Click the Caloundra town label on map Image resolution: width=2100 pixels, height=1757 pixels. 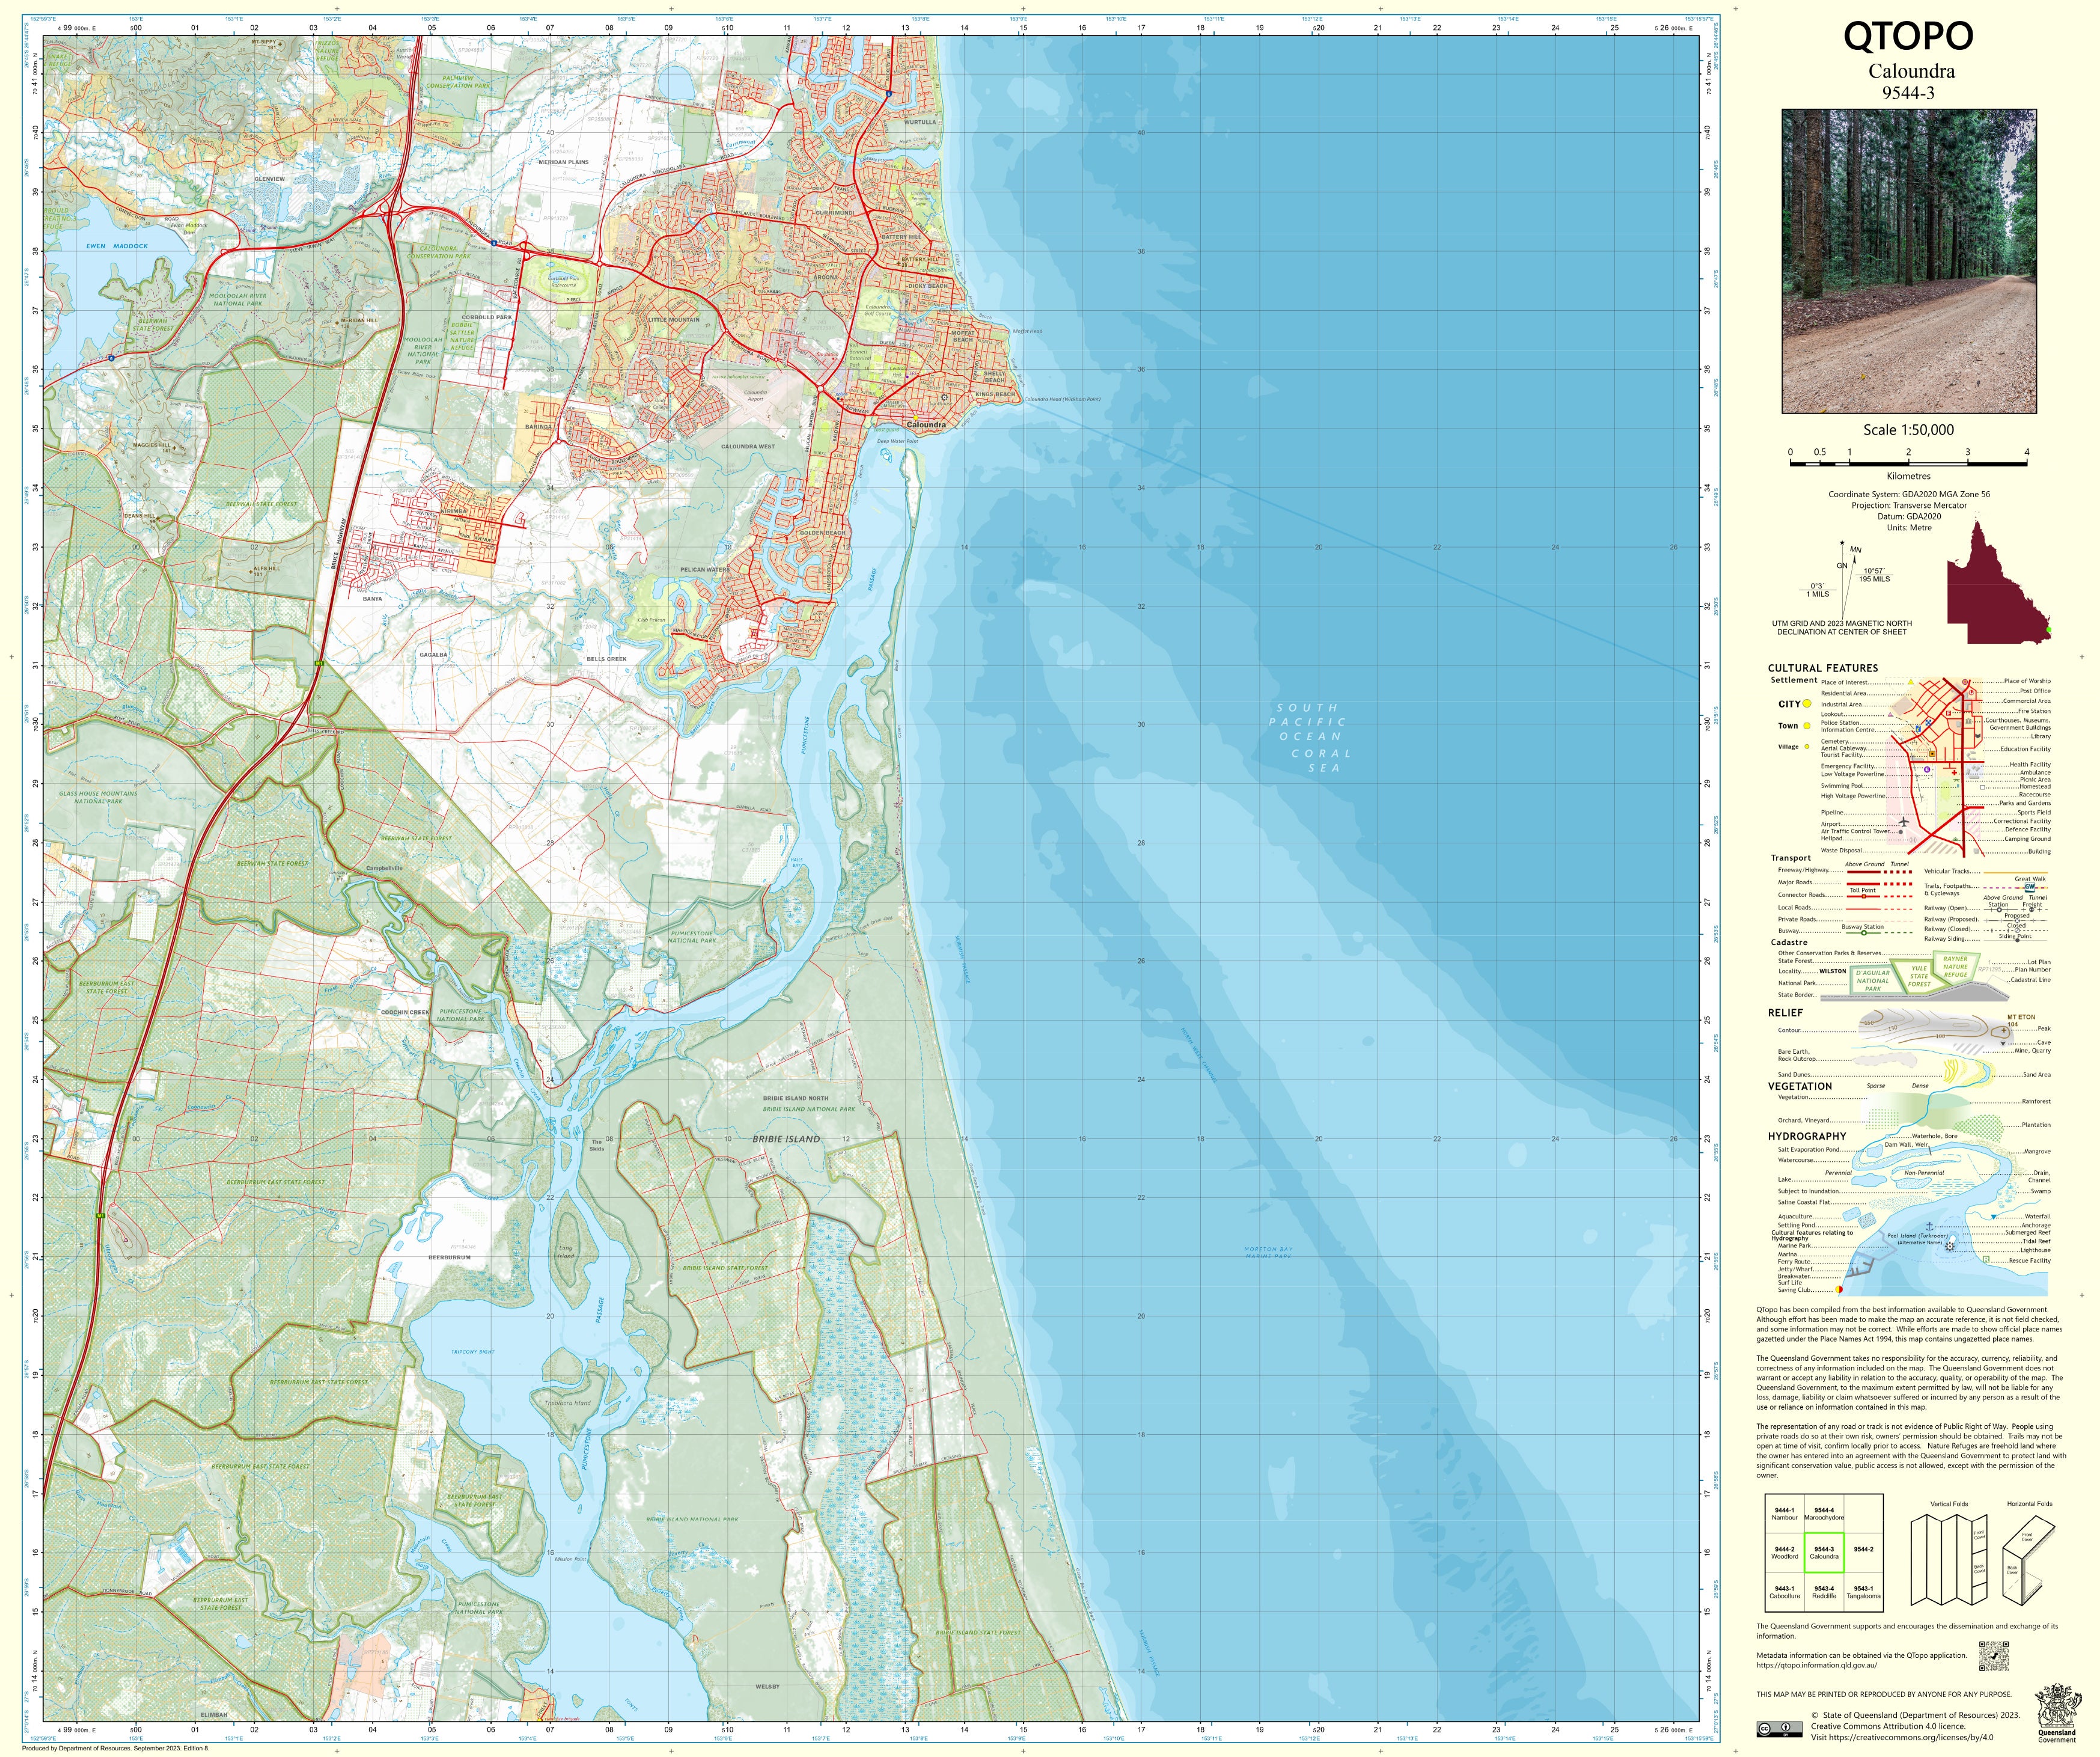click(926, 425)
